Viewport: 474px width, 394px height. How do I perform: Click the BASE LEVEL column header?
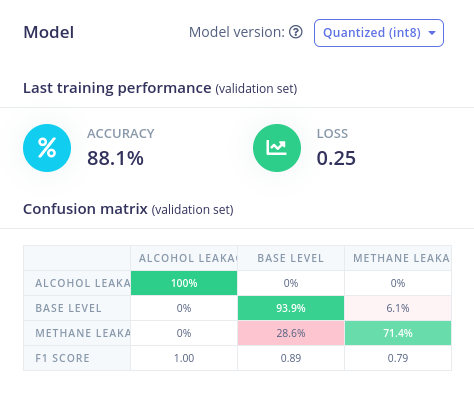click(x=291, y=258)
